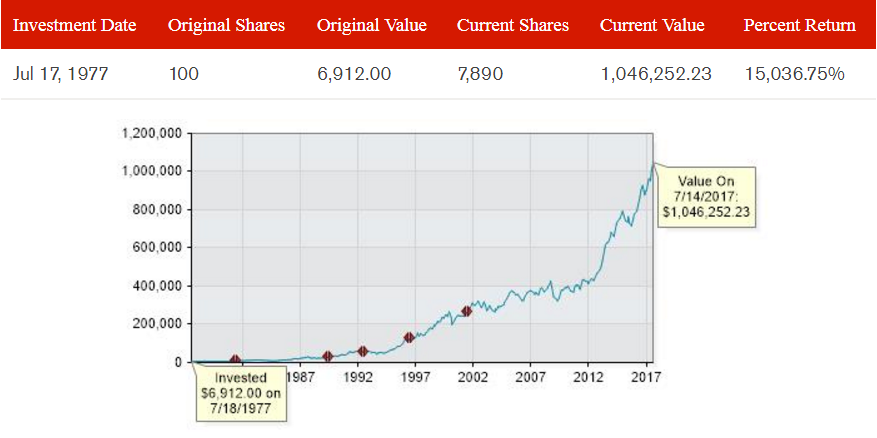Click the Invested $6,912.00 callout box
The height and width of the screenshot is (438, 877).
tap(241, 393)
